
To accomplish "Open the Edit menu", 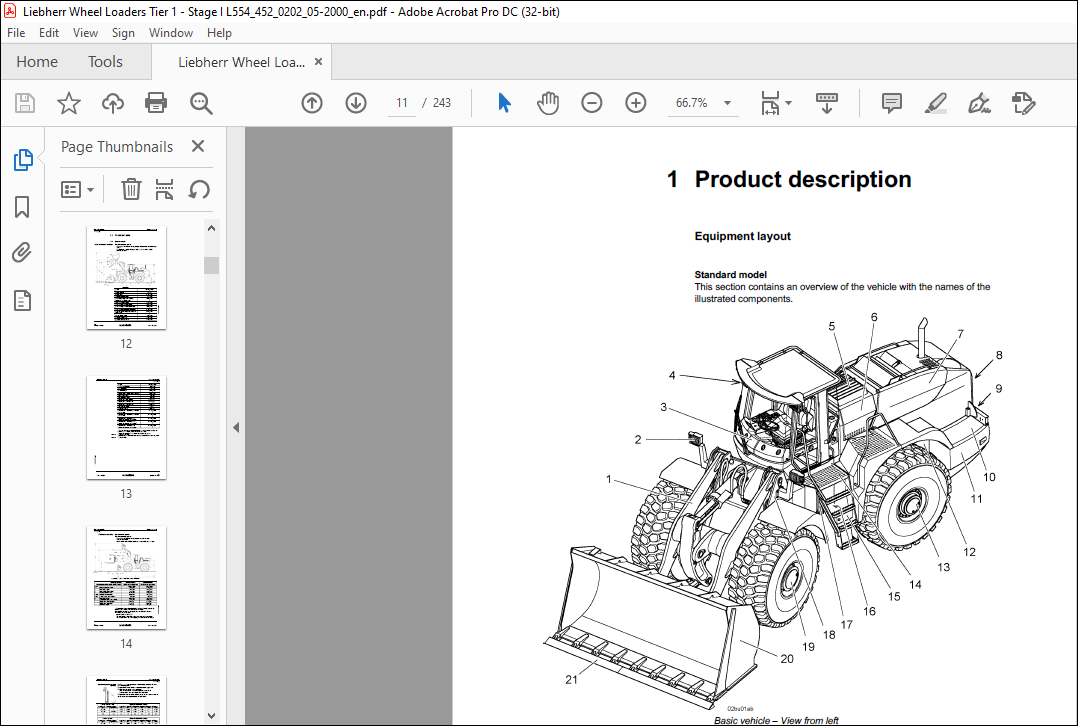I will pos(49,32).
